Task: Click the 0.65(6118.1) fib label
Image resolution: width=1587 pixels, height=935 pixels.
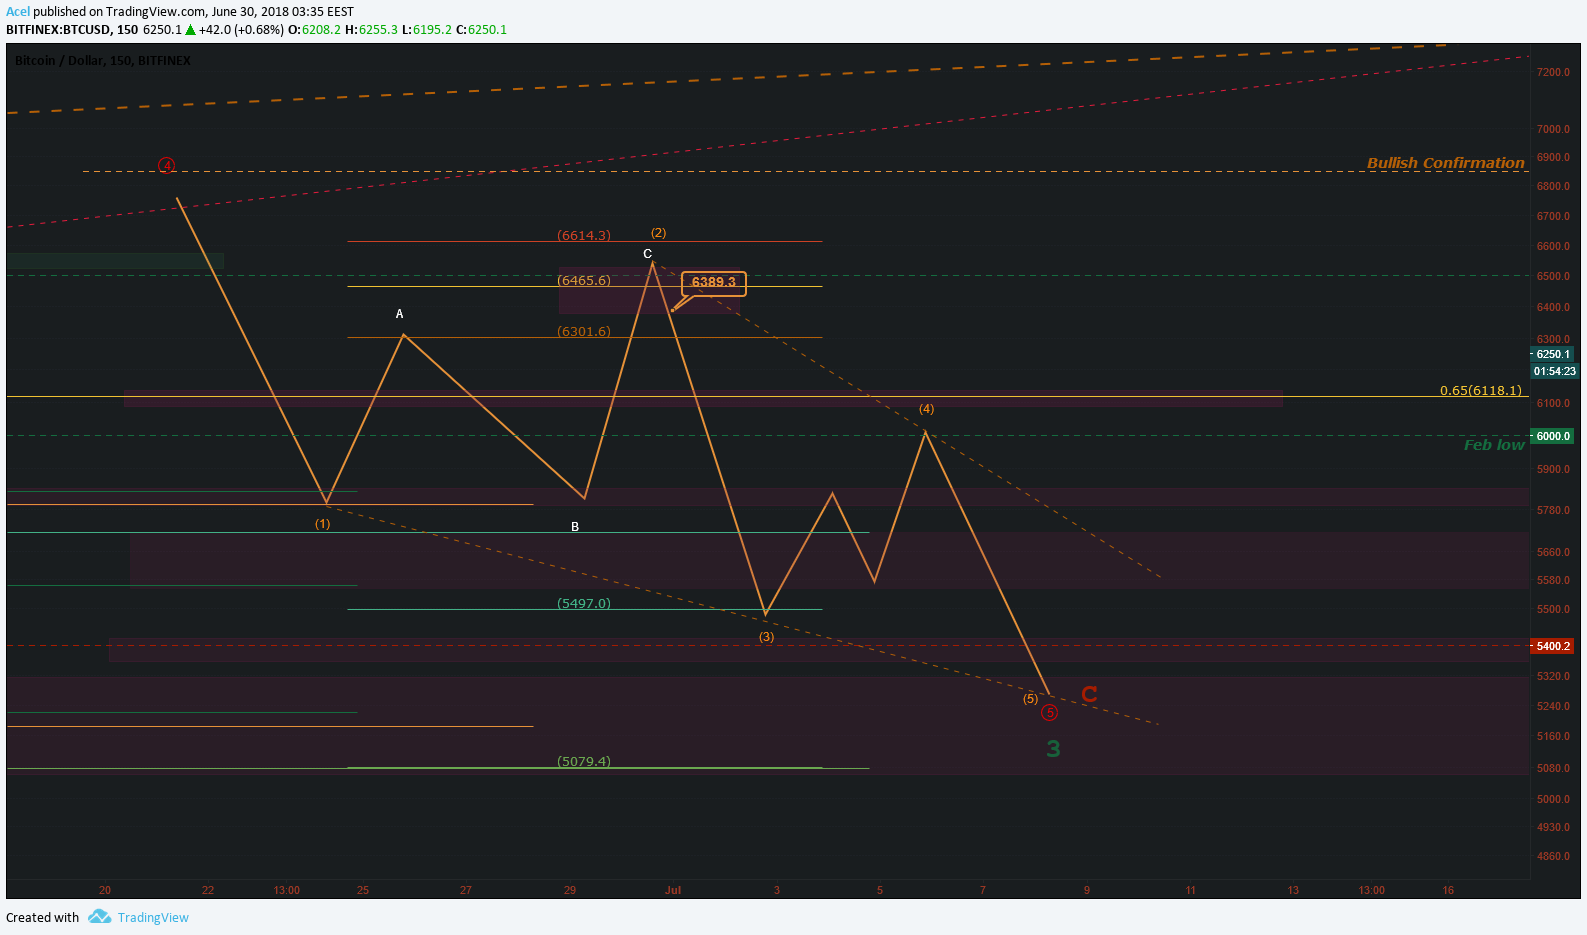Action: [1480, 390]
